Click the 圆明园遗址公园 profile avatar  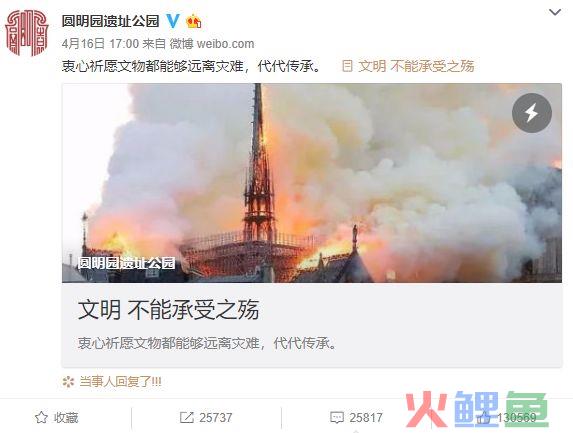[x=27, y=33]
